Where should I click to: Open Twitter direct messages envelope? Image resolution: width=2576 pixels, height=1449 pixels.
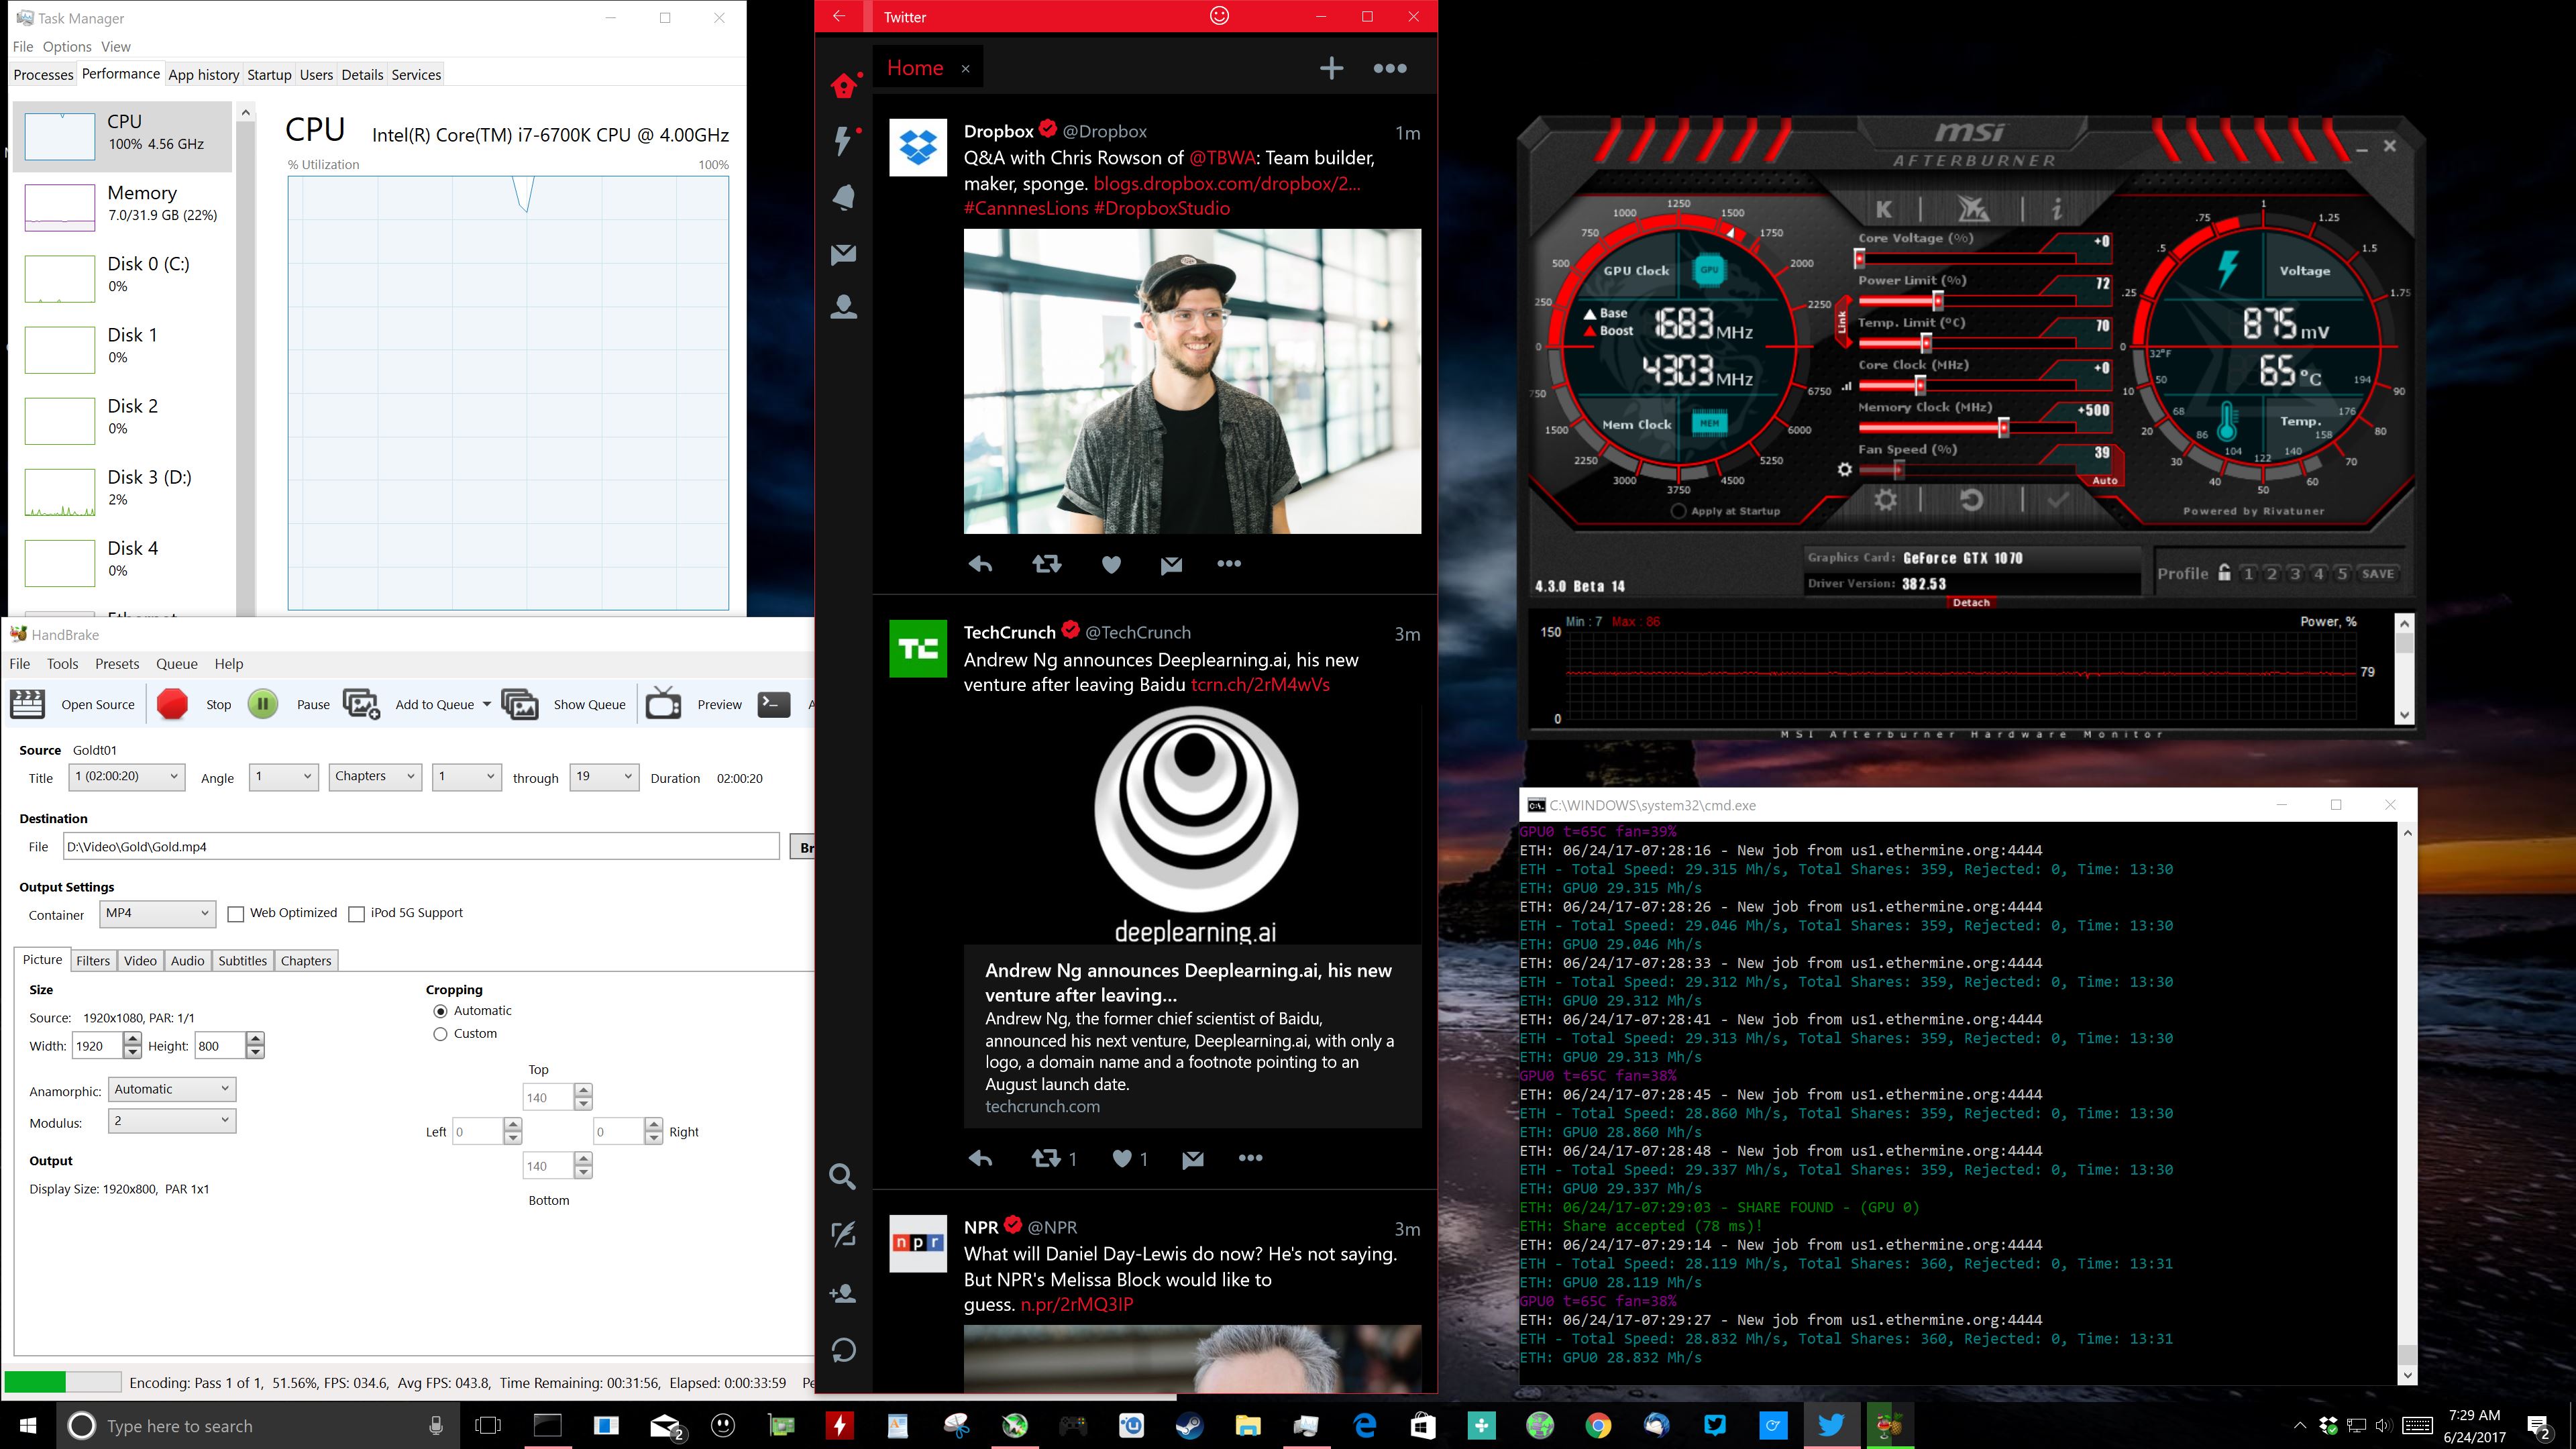[843, 254]
